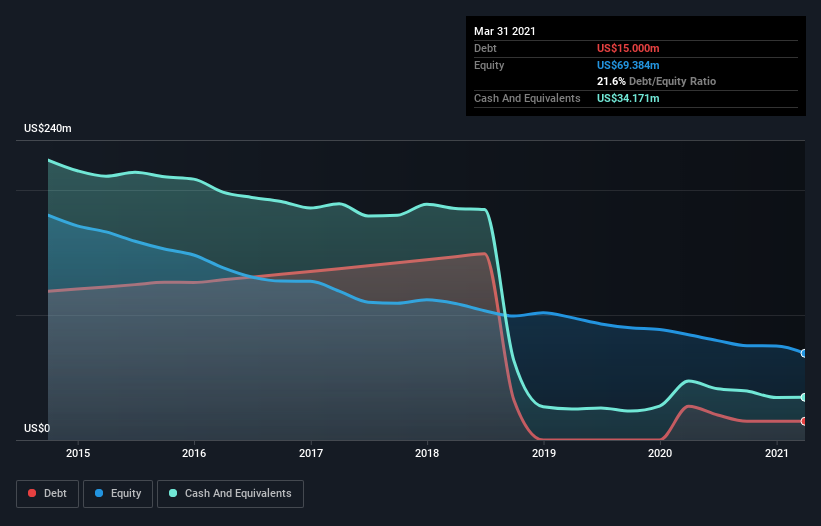Click the Equity label in tooltip
This screenshot has width=821, height=526.
tap(489, 65)
